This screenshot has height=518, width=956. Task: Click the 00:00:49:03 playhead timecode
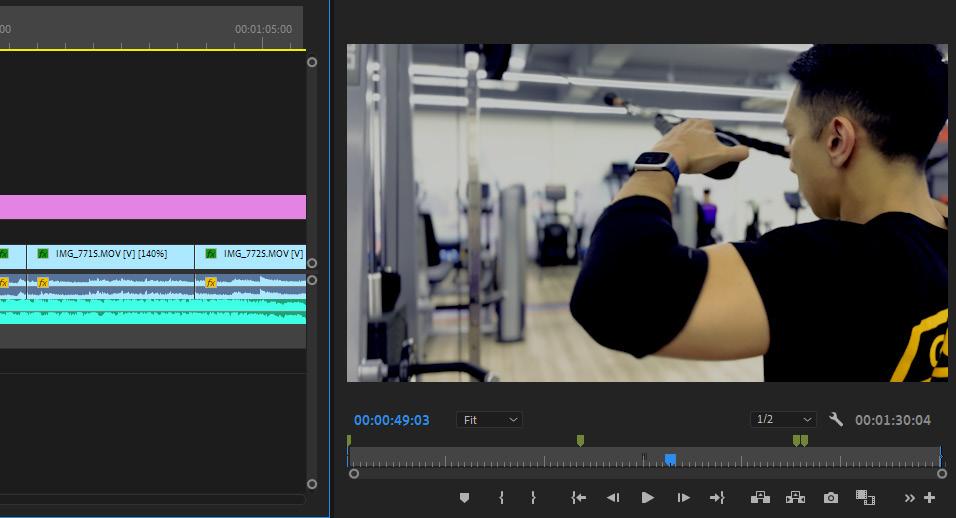(x=391, y=420)
